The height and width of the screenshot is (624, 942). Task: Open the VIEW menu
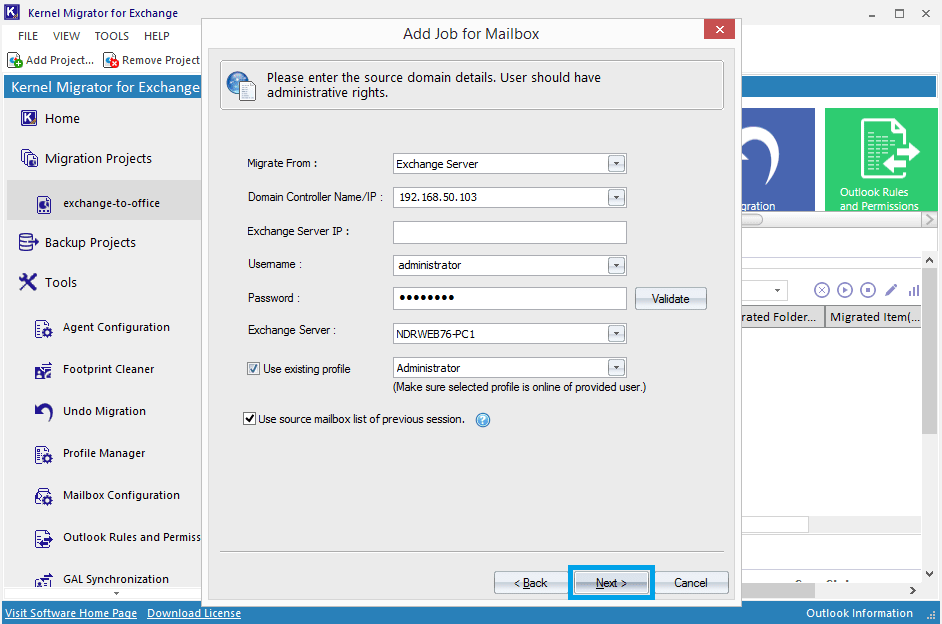pyautogui.click(x=66, y=36)
